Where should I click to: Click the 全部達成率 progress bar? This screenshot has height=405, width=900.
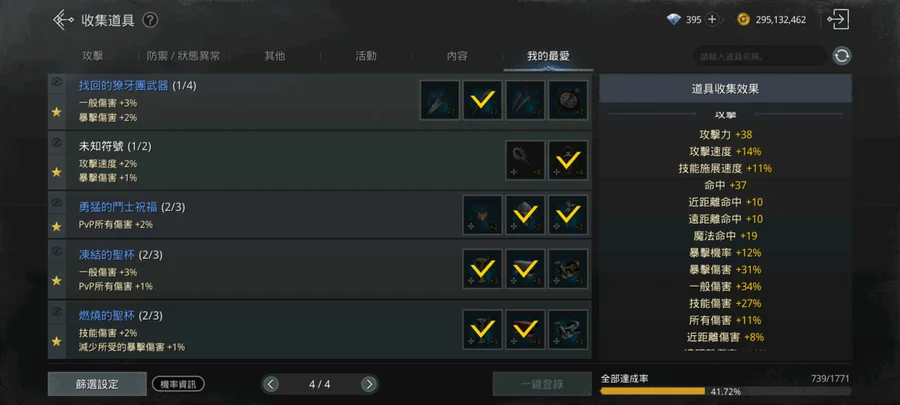tap(726, 391)
